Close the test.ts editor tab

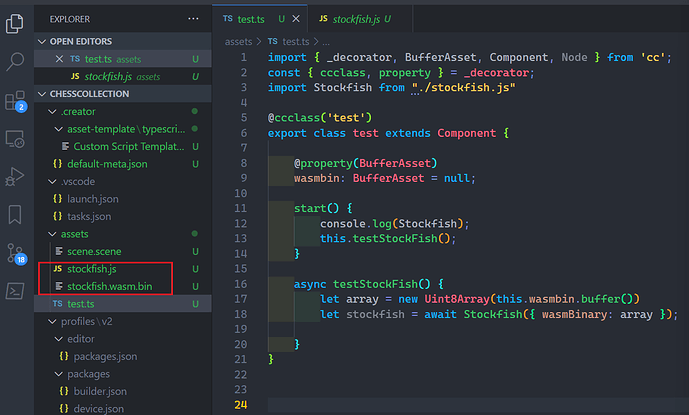coord(296,18)
